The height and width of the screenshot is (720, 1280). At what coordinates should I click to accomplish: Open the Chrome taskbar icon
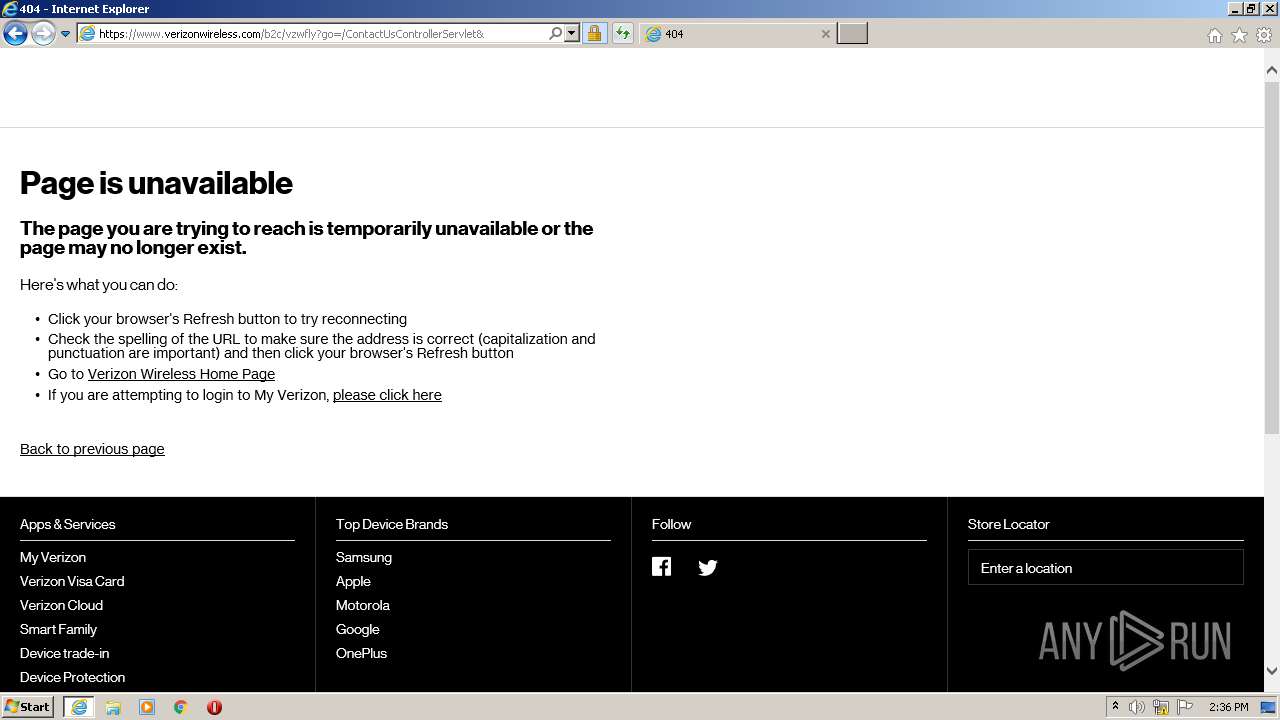[x=181, y=707]
